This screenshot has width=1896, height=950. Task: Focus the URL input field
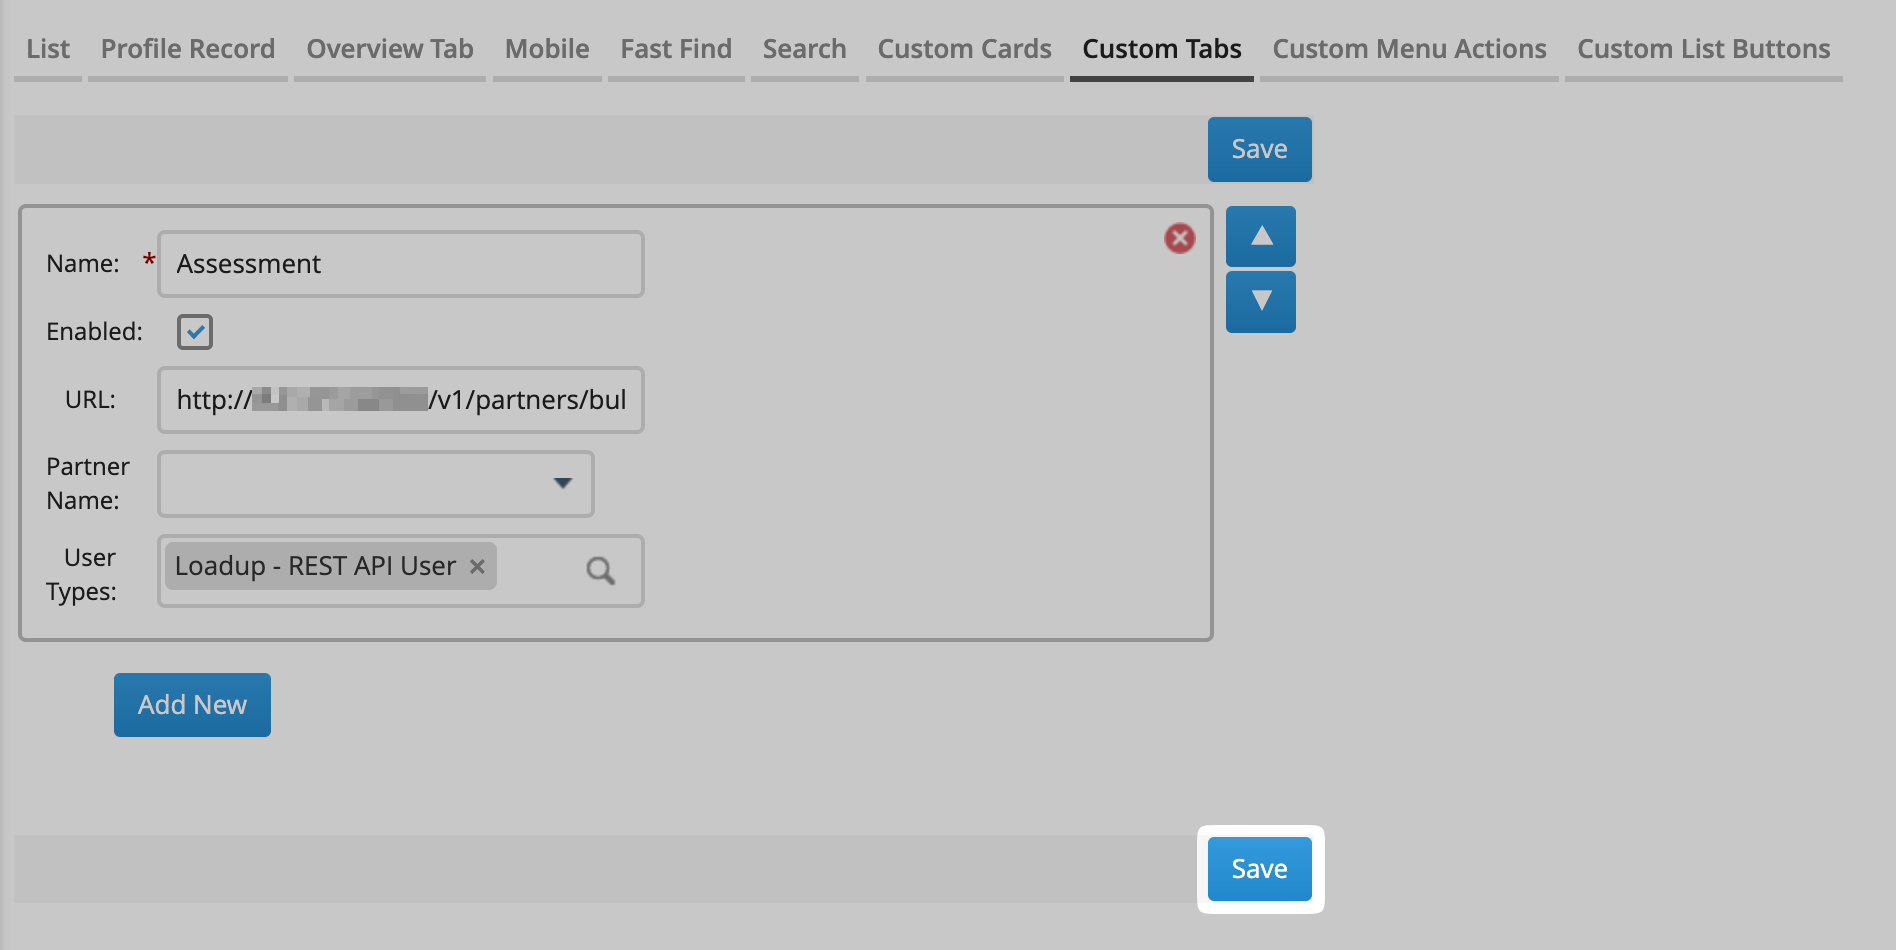(400, 400)
